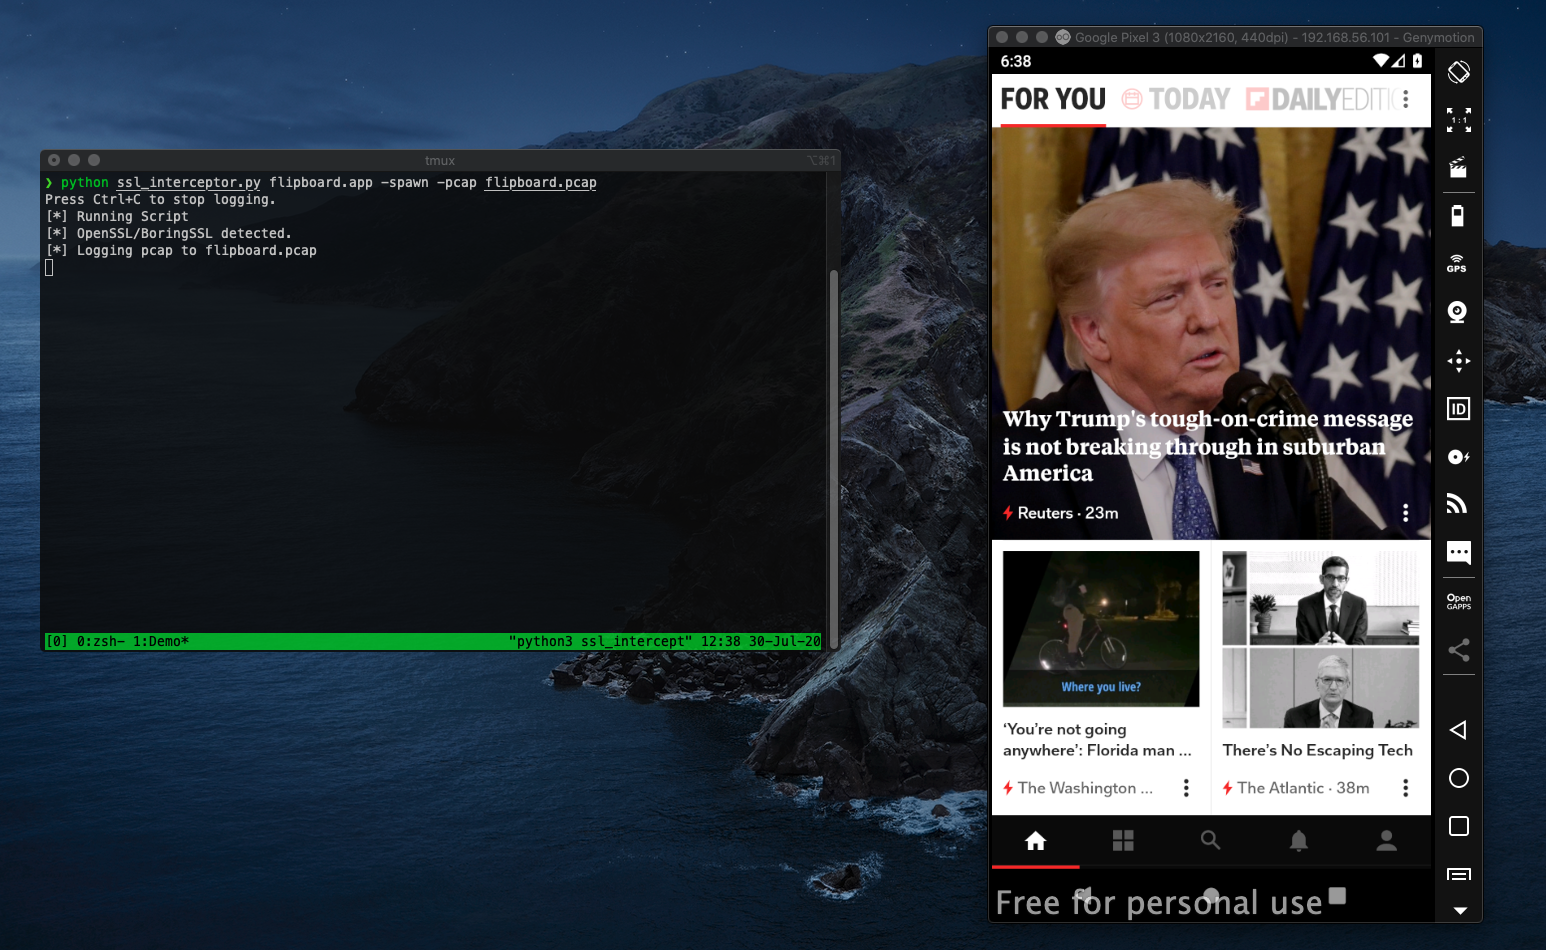1546x950 pixels.
Task: Tap the Android recent apps square button
Action: [x=1458, y=826]
